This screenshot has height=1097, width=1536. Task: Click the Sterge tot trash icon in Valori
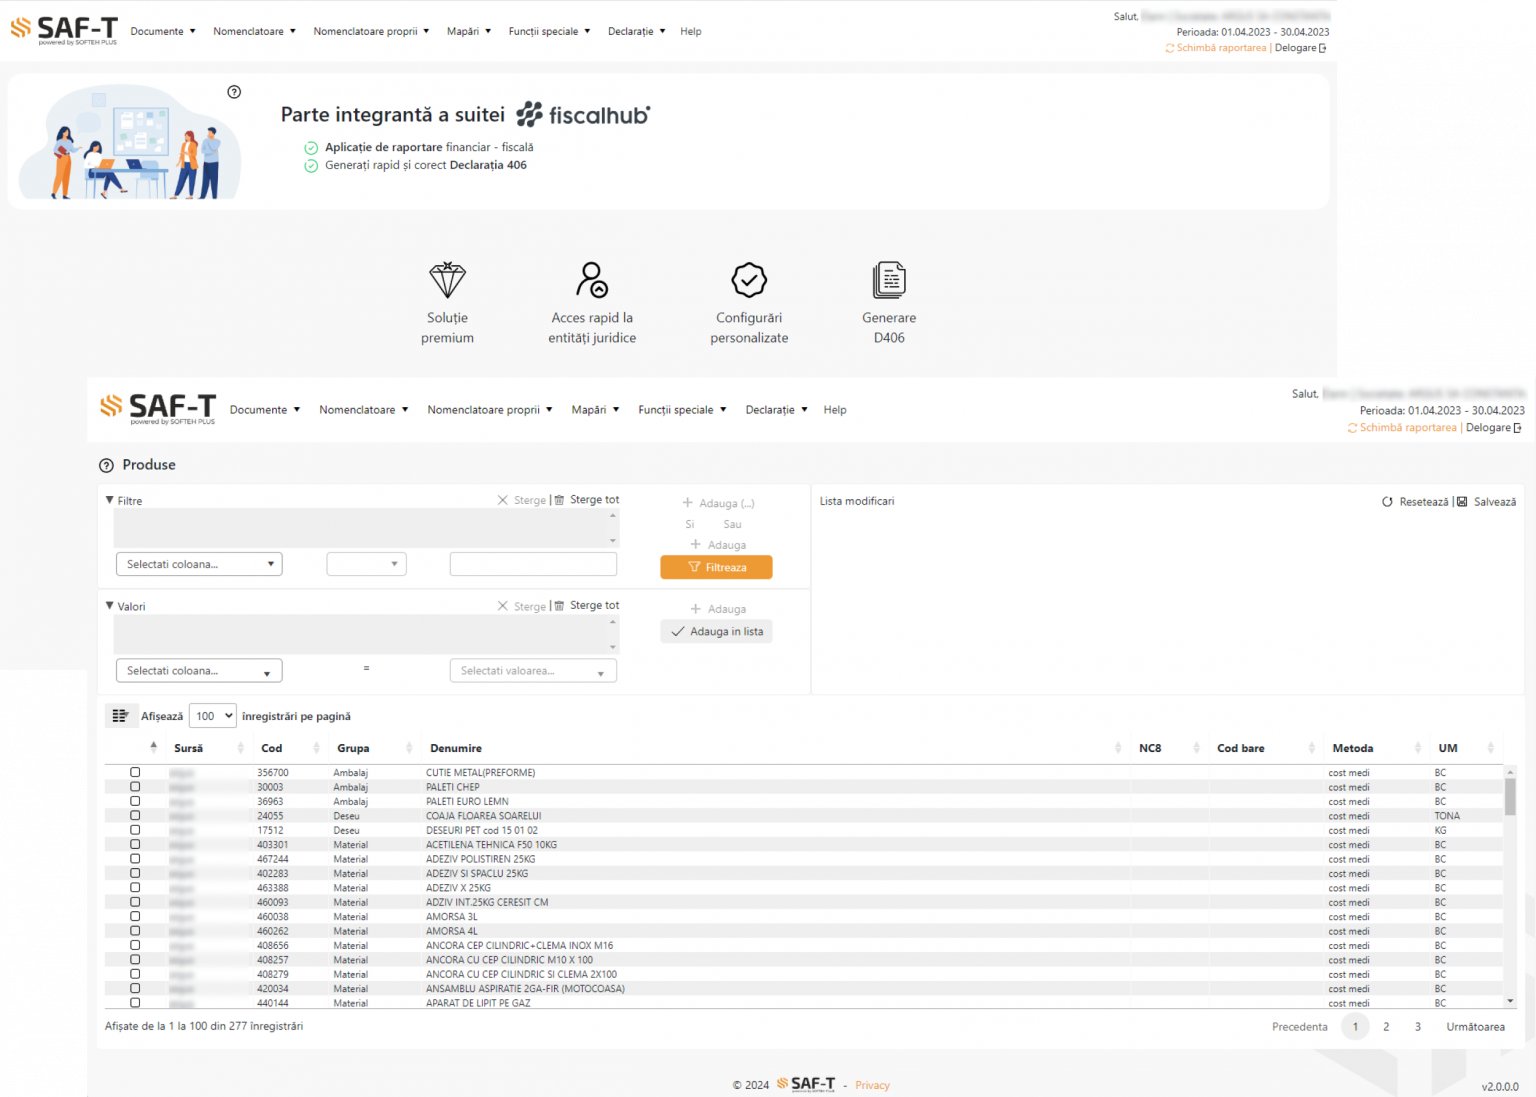560,606
